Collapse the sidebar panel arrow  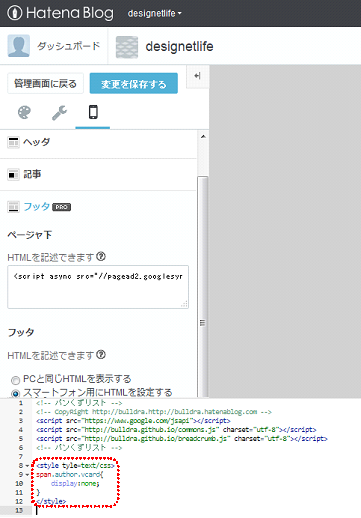(197, 76)
